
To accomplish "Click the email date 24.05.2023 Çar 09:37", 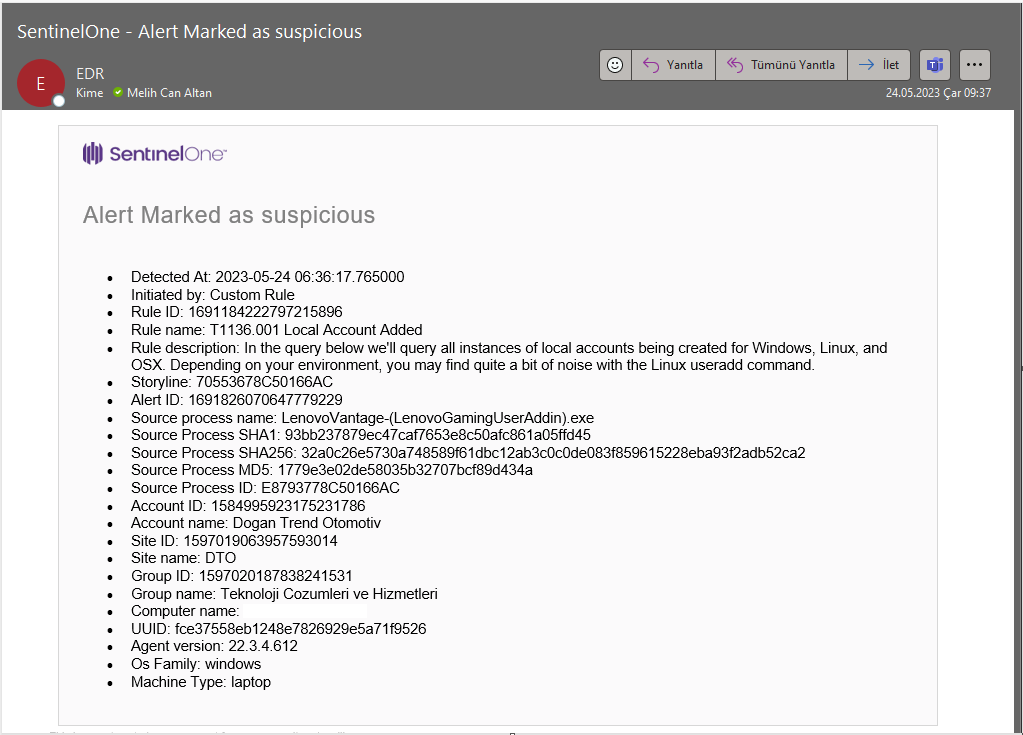I will [938, 93].
